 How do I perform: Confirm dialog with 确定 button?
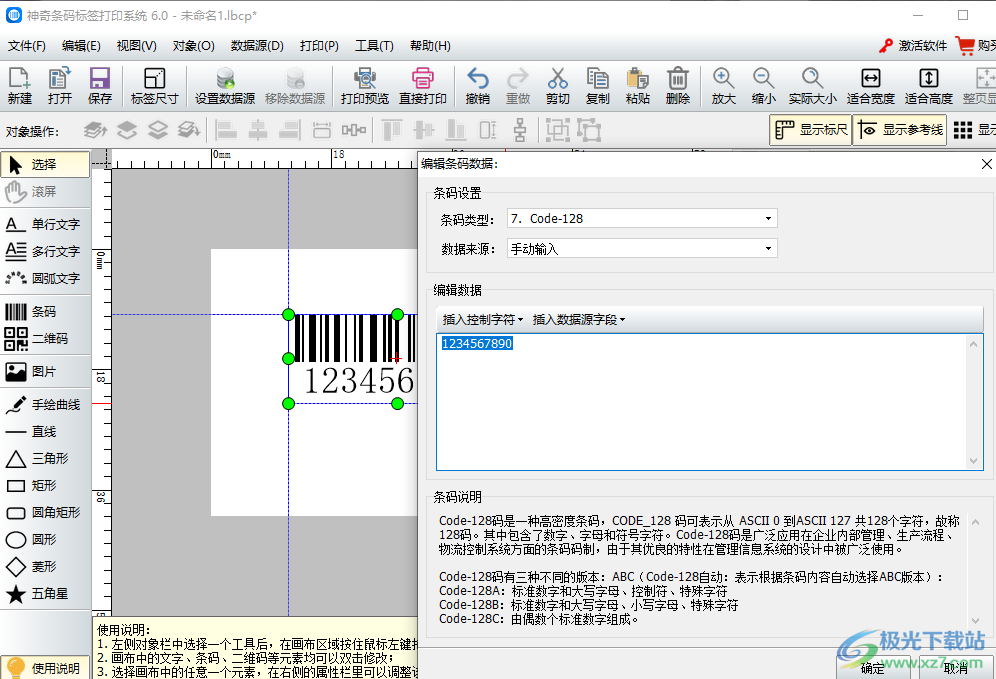point(873,668)
